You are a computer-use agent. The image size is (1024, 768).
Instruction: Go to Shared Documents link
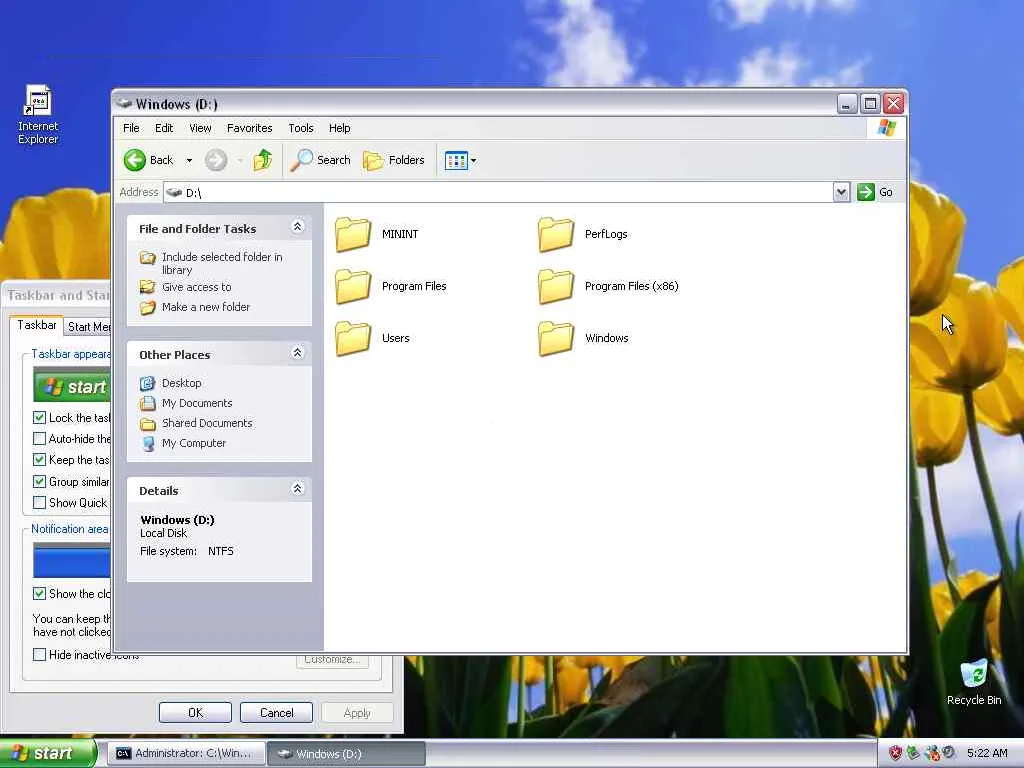tap(207, 423)
